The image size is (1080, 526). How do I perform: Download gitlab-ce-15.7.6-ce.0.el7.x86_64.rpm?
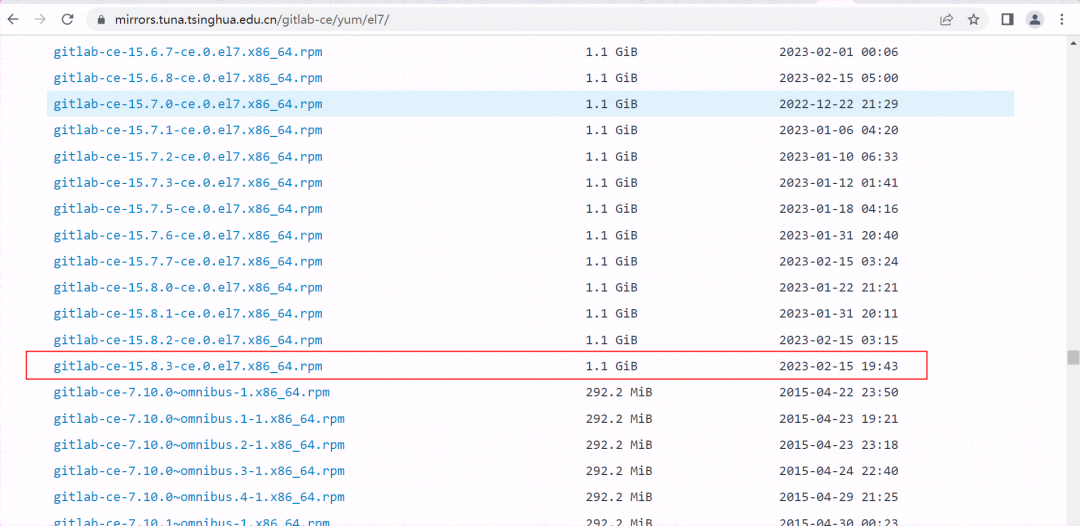[188, 235]
